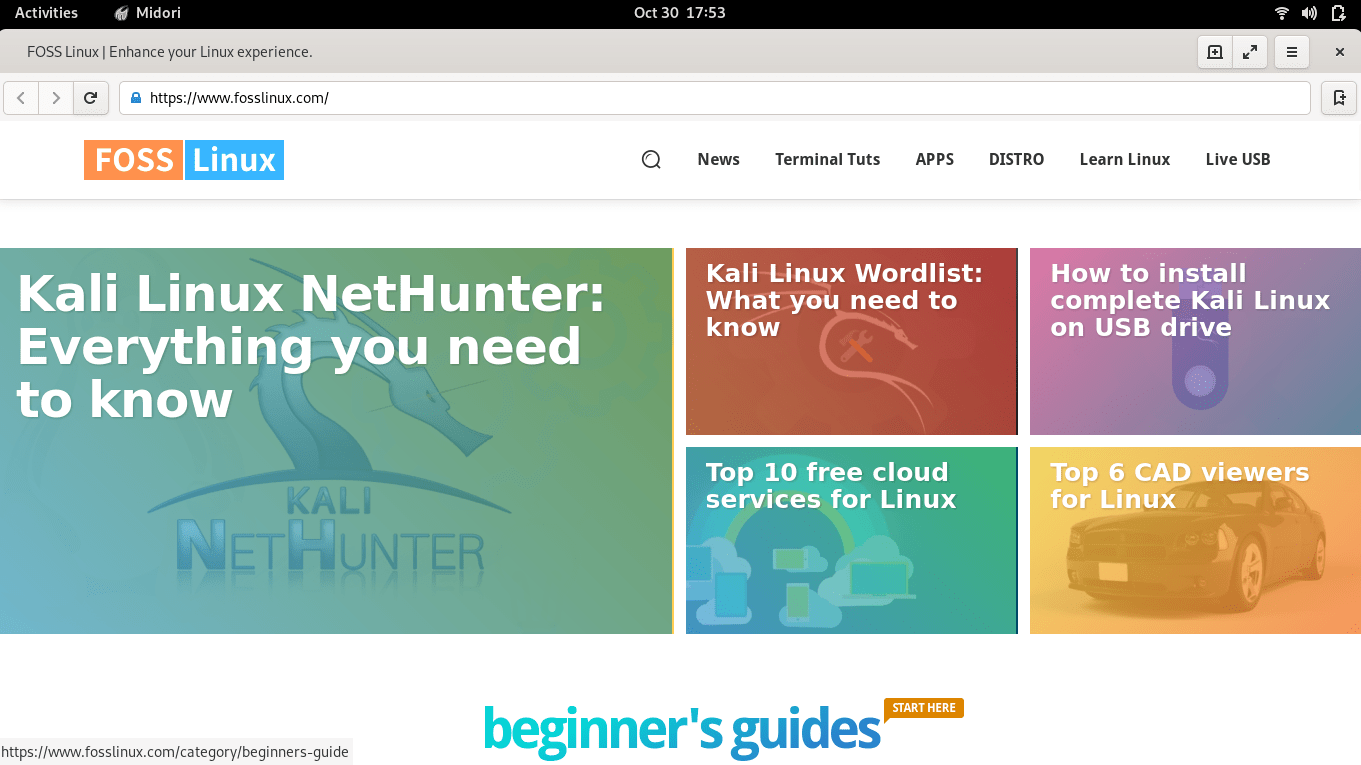Open the Activities overview
This screenshot has width=1361, height=765.
pos(46,13)
